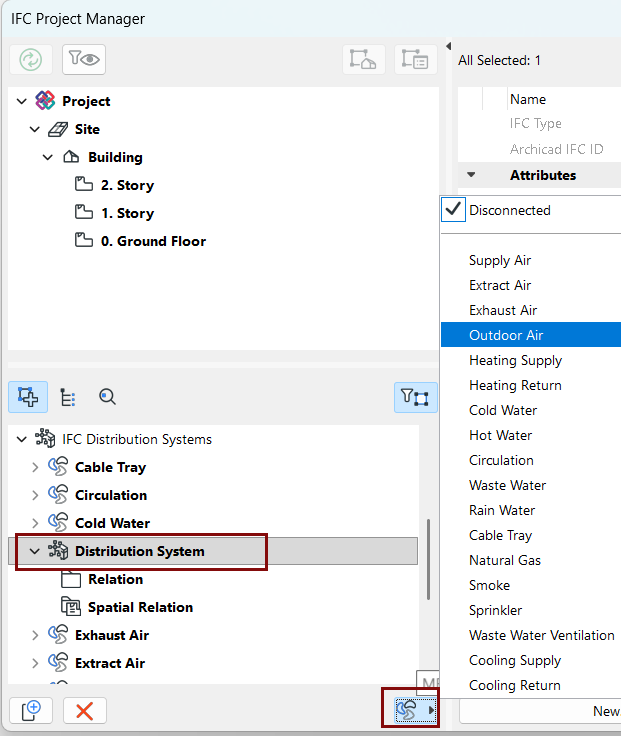Expand the Extract Air system node
Viewport: 621px width, 736px height.
(x=35, y=663)
